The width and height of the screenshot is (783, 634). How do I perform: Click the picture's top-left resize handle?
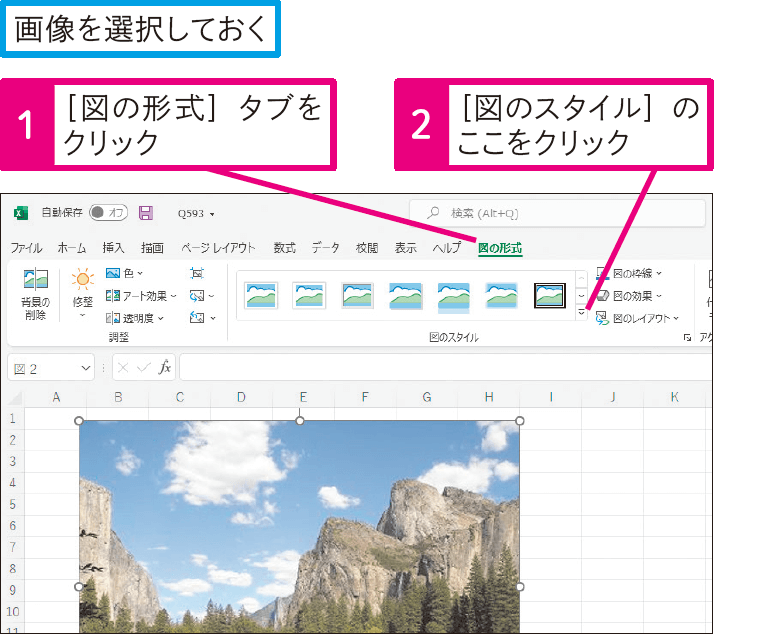(79, 421)
